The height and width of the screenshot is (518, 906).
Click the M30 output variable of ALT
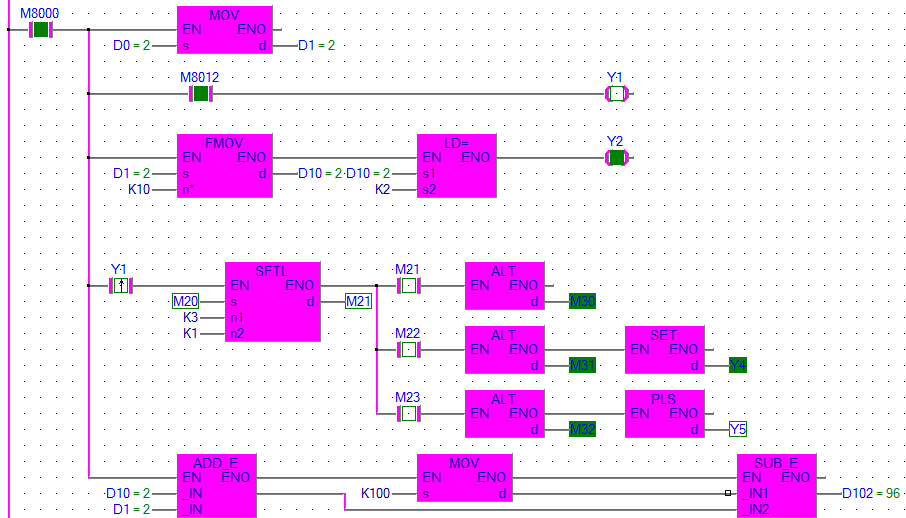[x=582, y=301]
